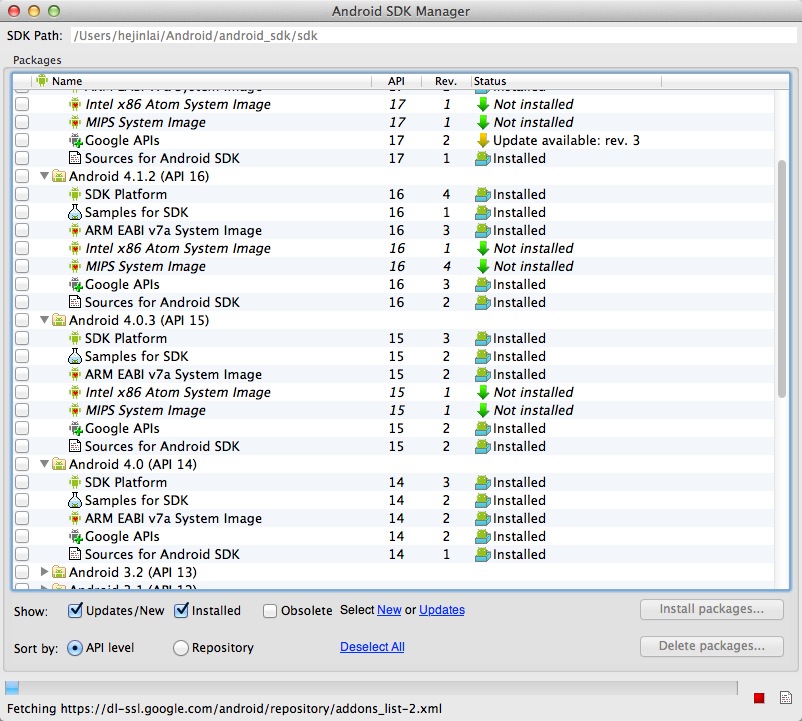
Task: Click the yellow update arrow for Google APIs 17
Action: point(482,140)
